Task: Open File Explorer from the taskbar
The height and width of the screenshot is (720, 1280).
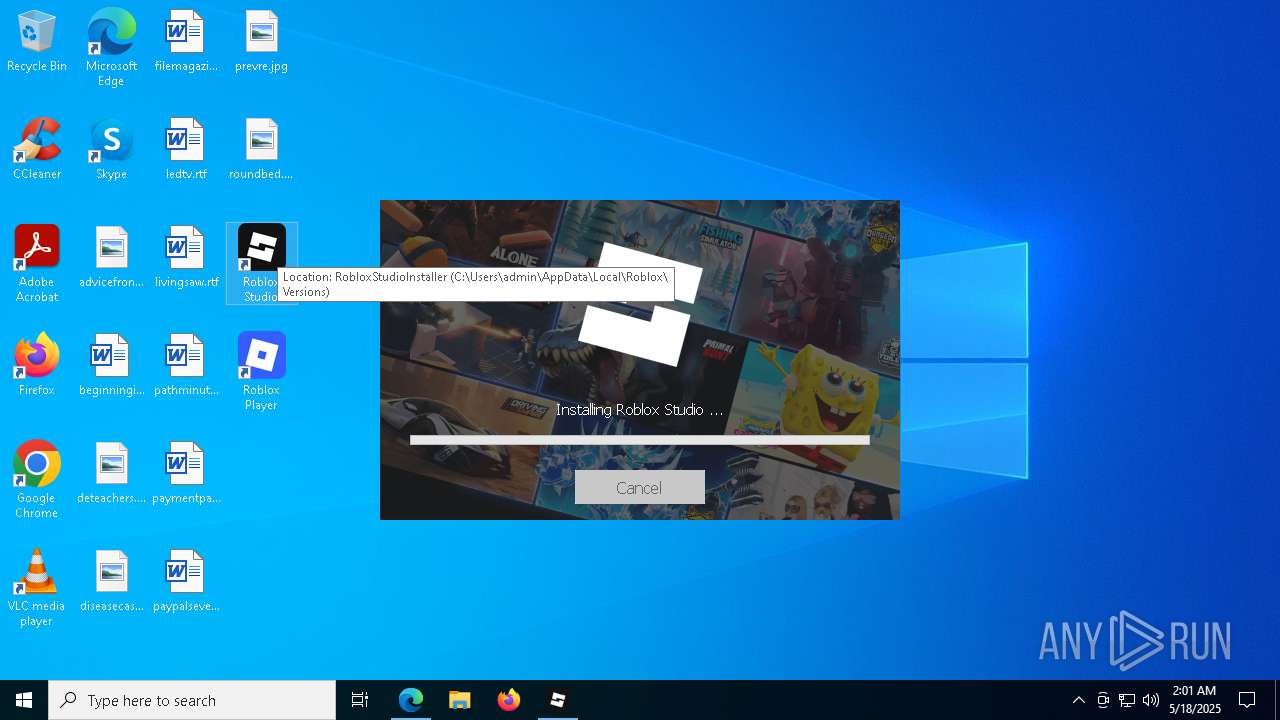Action: 460,700
